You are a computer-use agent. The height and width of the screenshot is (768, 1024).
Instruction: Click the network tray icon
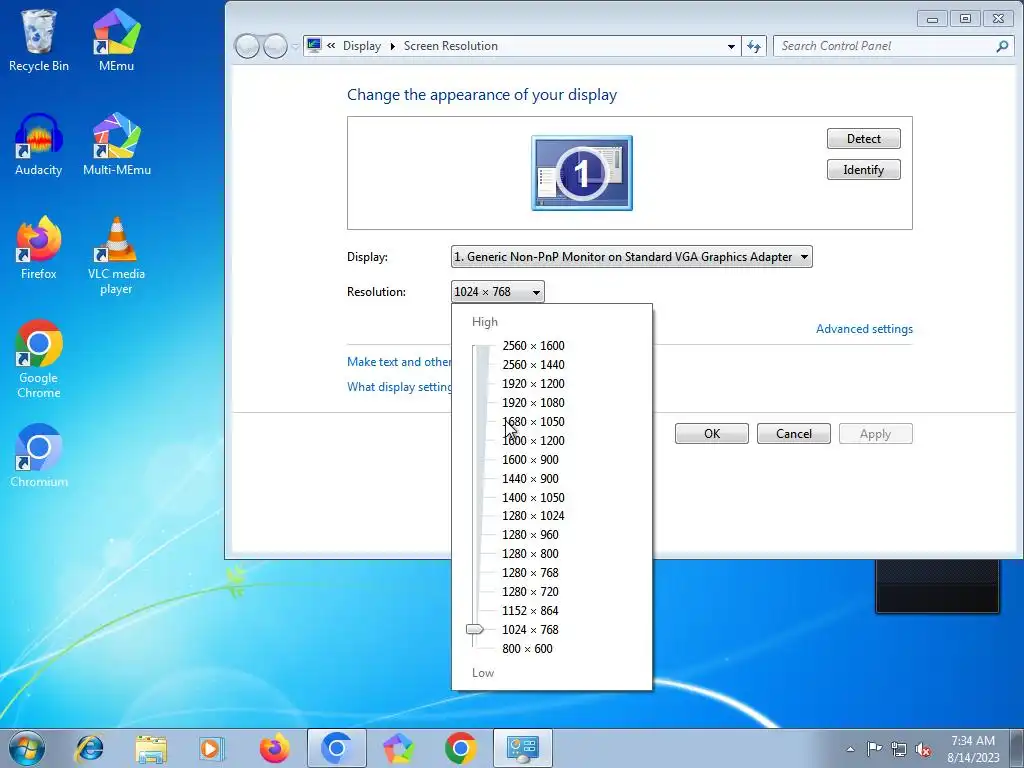pos(899,749)
